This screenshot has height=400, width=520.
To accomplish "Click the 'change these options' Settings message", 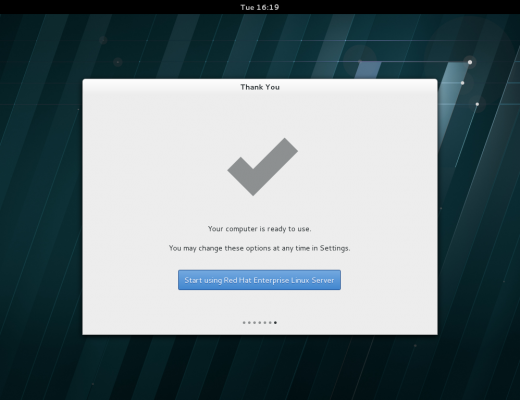I will tap(259, 248).
